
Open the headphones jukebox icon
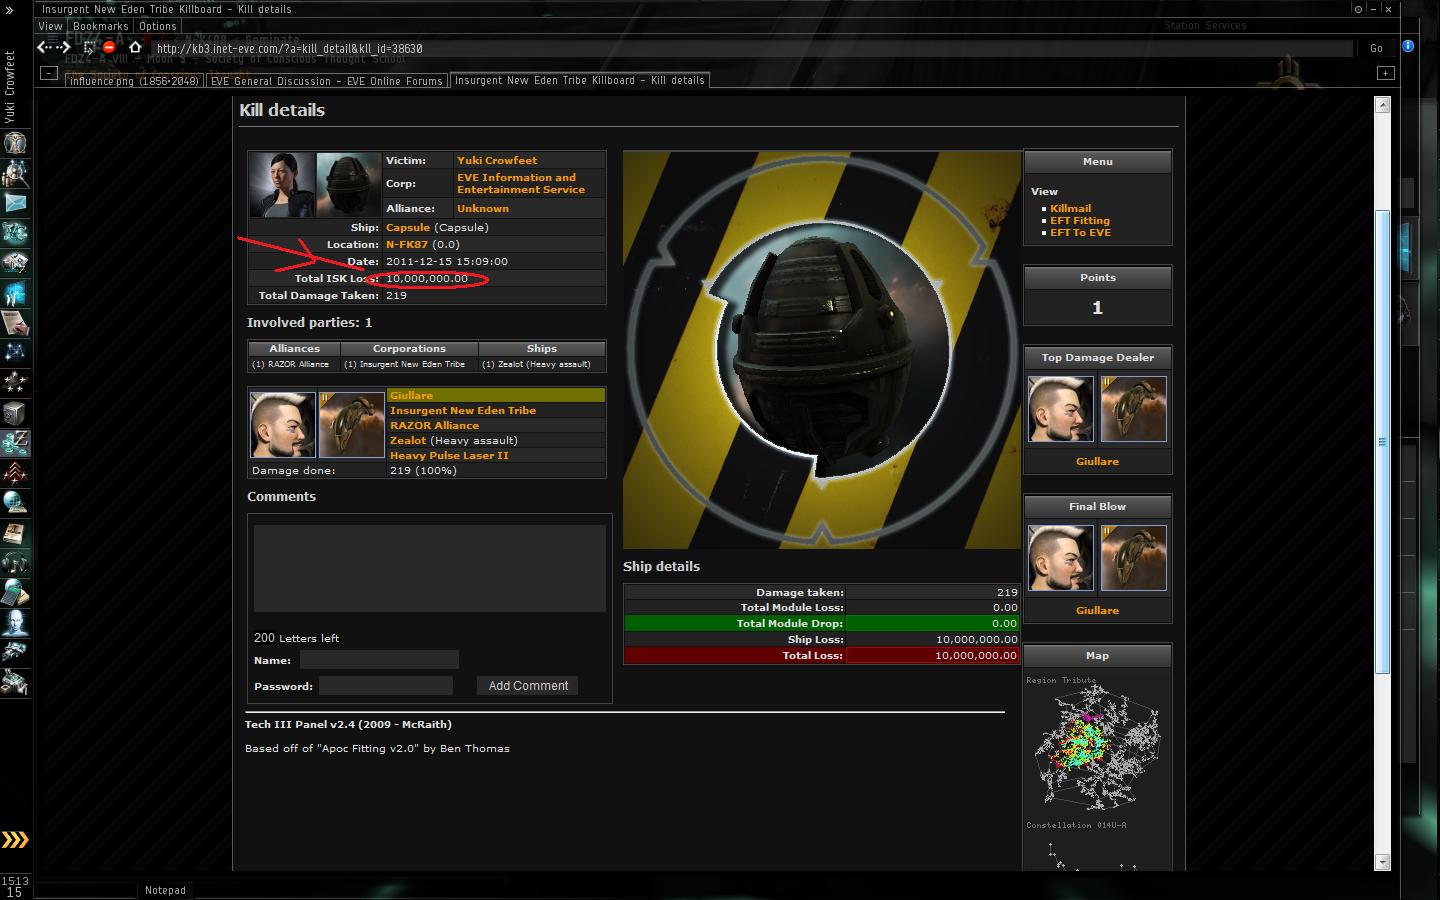click(x=15, y=562)
